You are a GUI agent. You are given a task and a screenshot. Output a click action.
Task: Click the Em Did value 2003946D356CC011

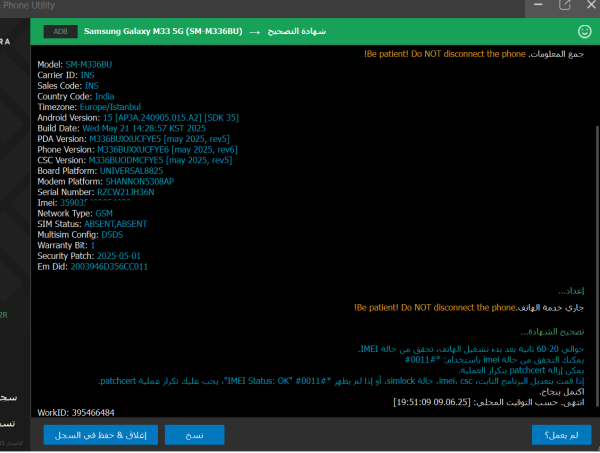tap(109, 267)
